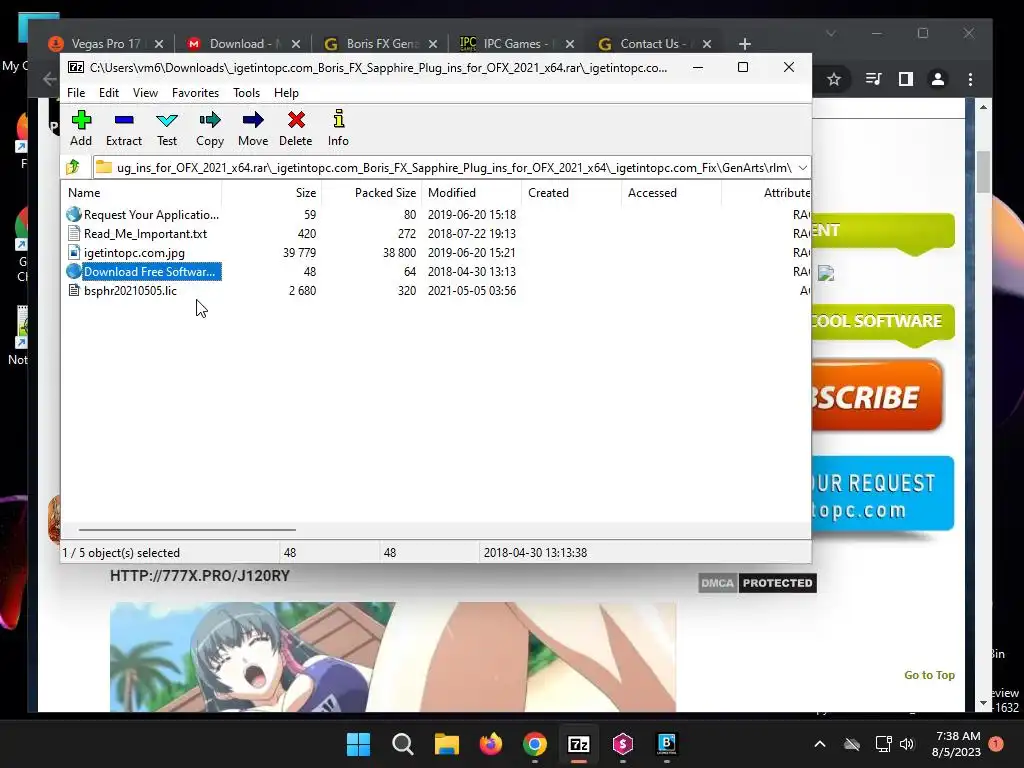Screen dimensions: 1024x768
Task: Click the volume icon in system tray
Action: pyautogui.click(x=907, y=744)
